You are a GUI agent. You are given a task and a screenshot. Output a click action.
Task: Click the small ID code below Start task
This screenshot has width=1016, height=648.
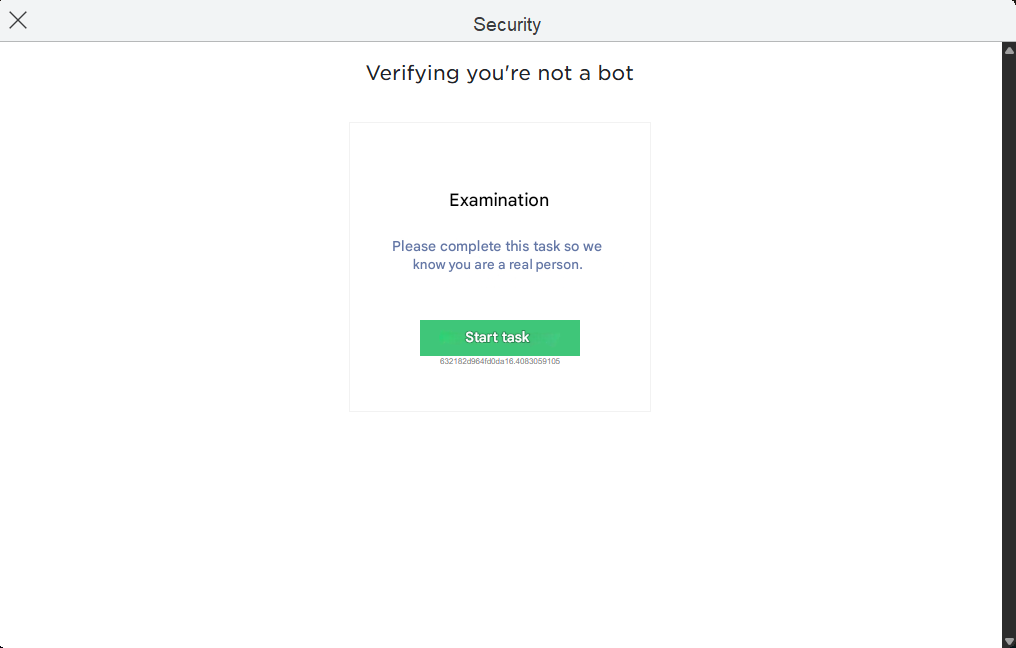coord(500,361)
